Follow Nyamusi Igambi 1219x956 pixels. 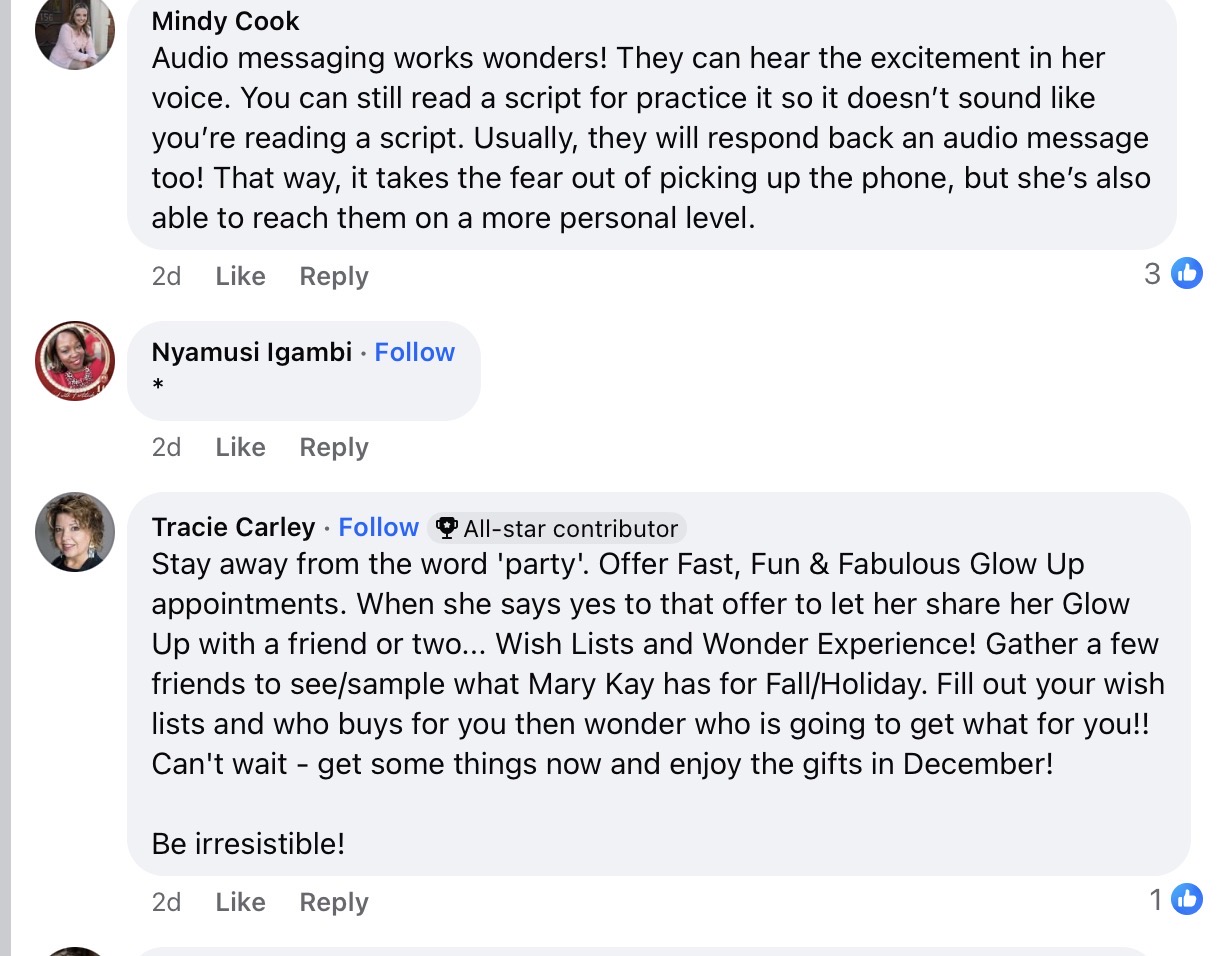click(x=414, y=352)
